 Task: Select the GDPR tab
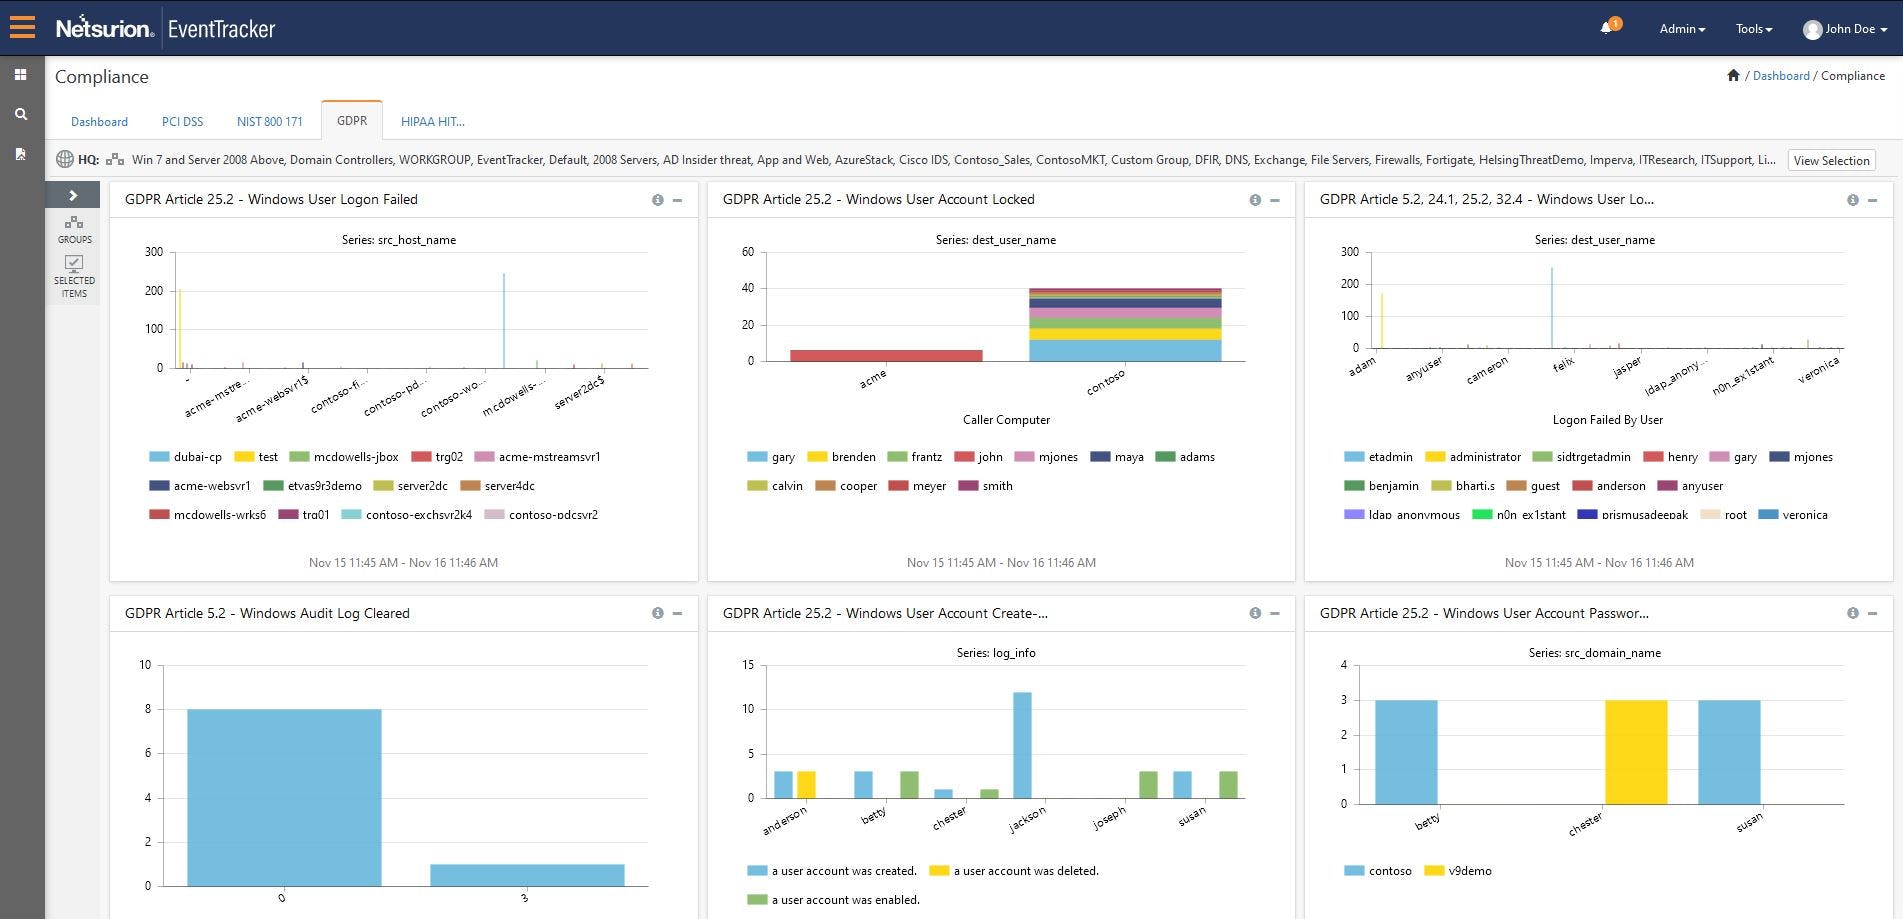(352, 120)
